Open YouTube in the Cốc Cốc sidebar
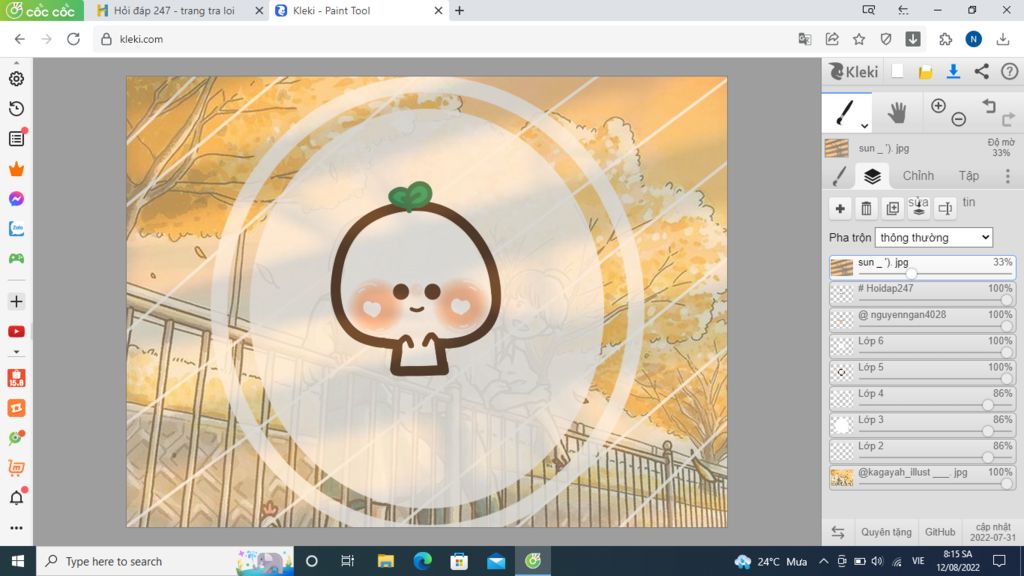The width and height of the screenshot is (1024, 576). coord(16,332)
